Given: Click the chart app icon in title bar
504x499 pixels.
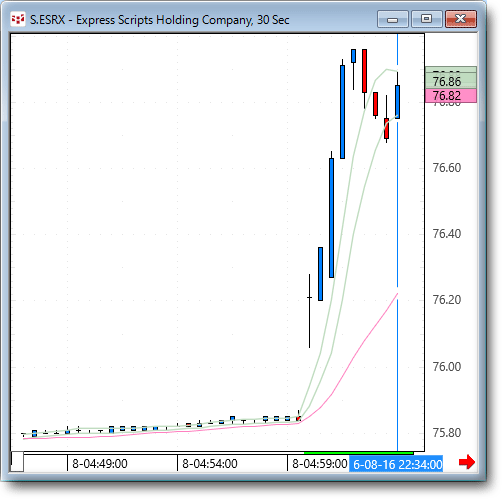Looking at the screenshot, I should tap(18, 20).
